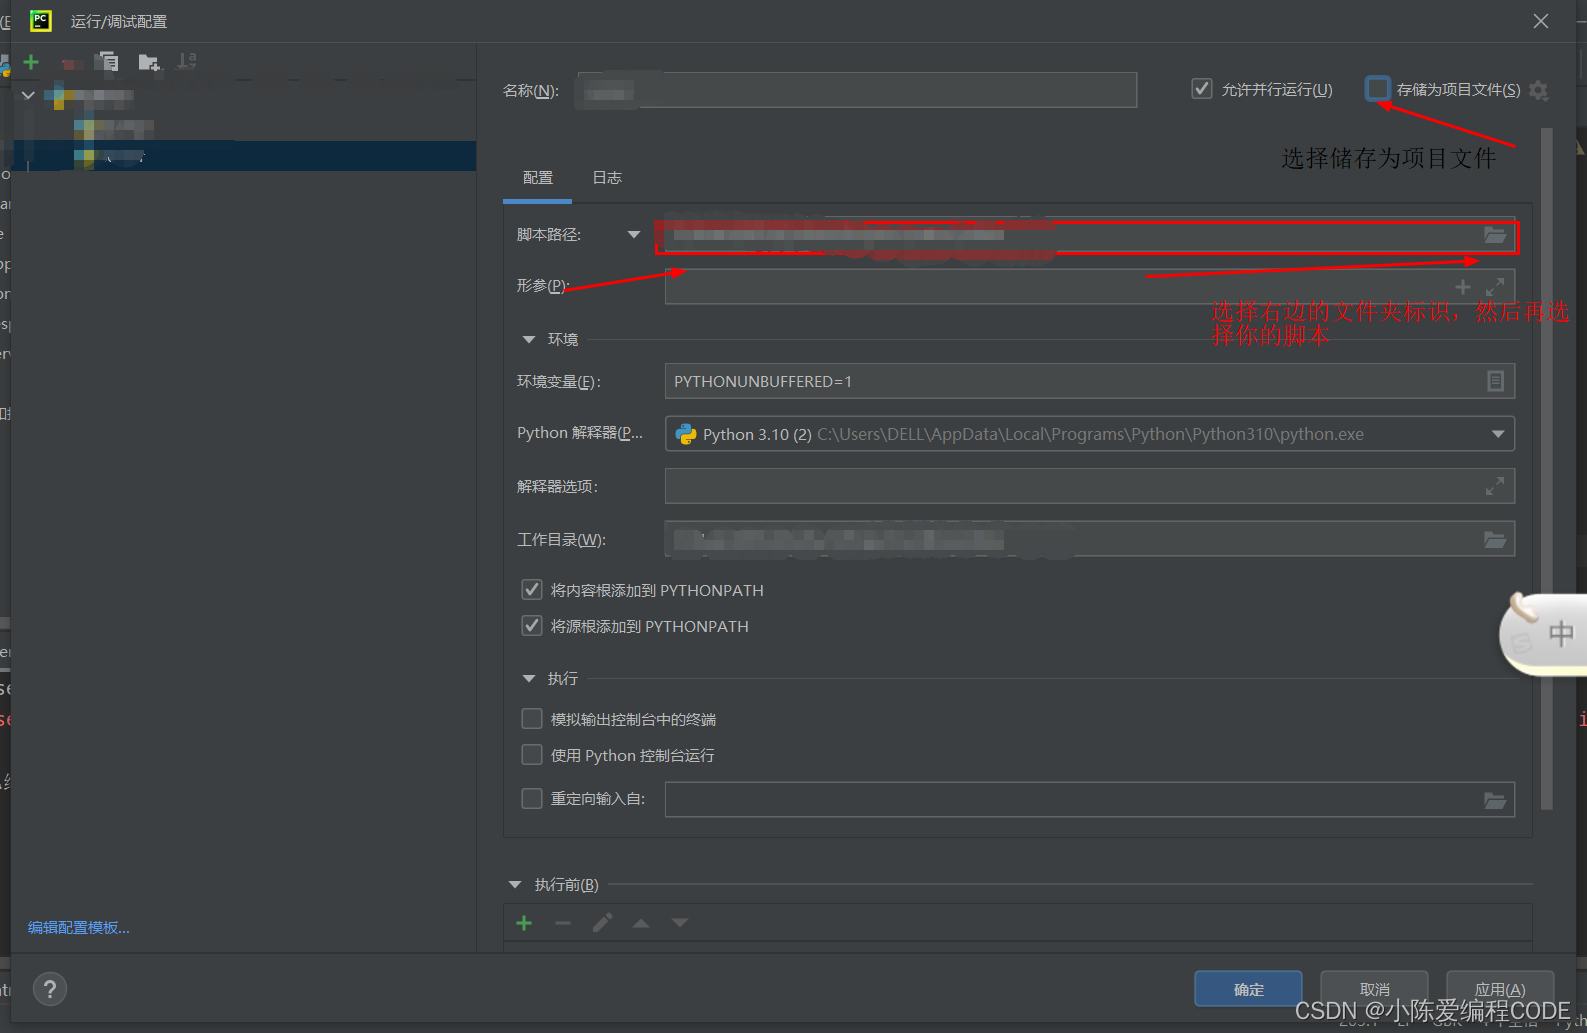Toggle 将源根添加到 PYTHONPATH checkbox

click(x=532, y=626)
